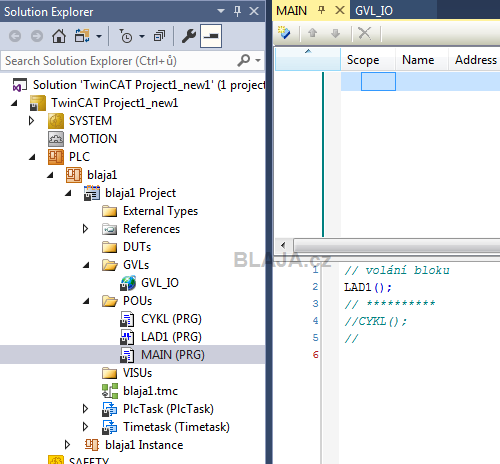Switch to the GVL_IO editor tab
Screen dimensions: 500x464
(374, 11)
